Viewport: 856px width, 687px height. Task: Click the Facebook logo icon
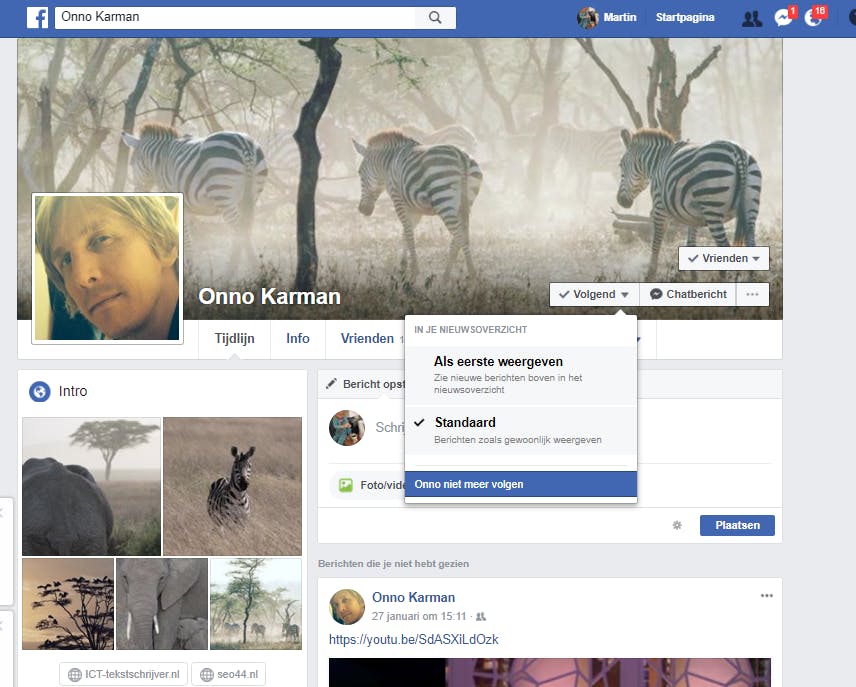(38, 17)
